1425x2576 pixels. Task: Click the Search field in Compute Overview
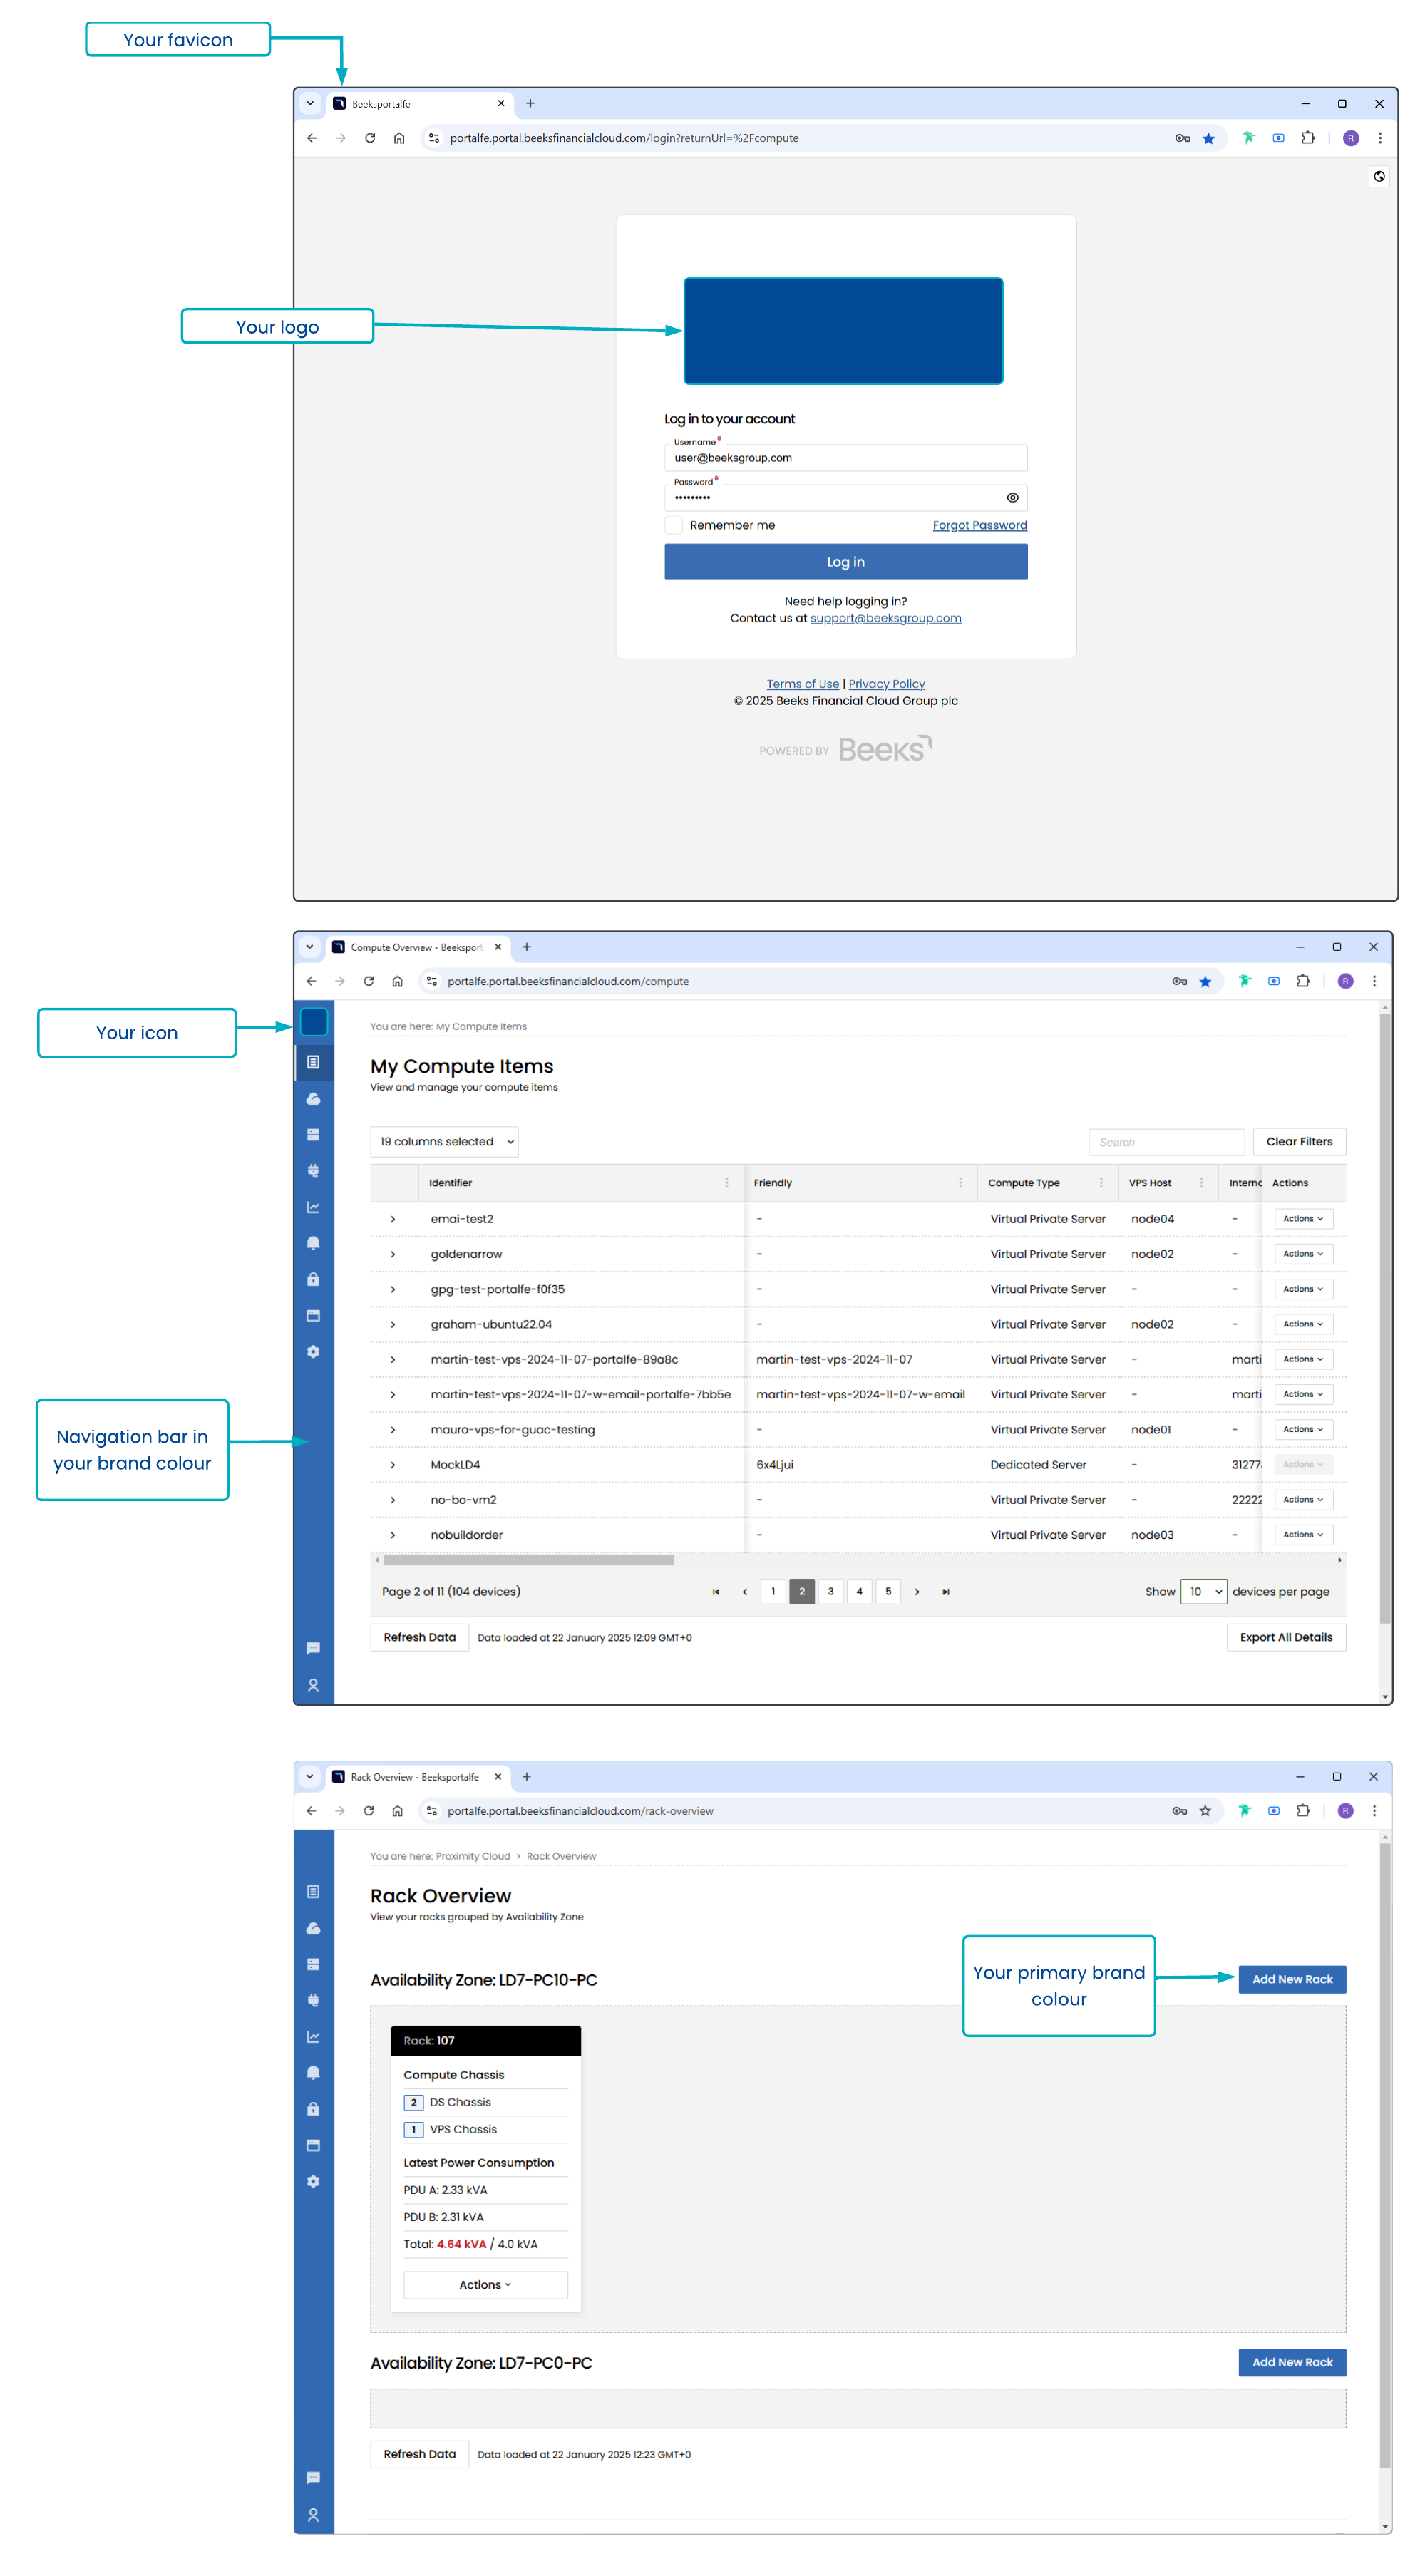[1166, 1143]
